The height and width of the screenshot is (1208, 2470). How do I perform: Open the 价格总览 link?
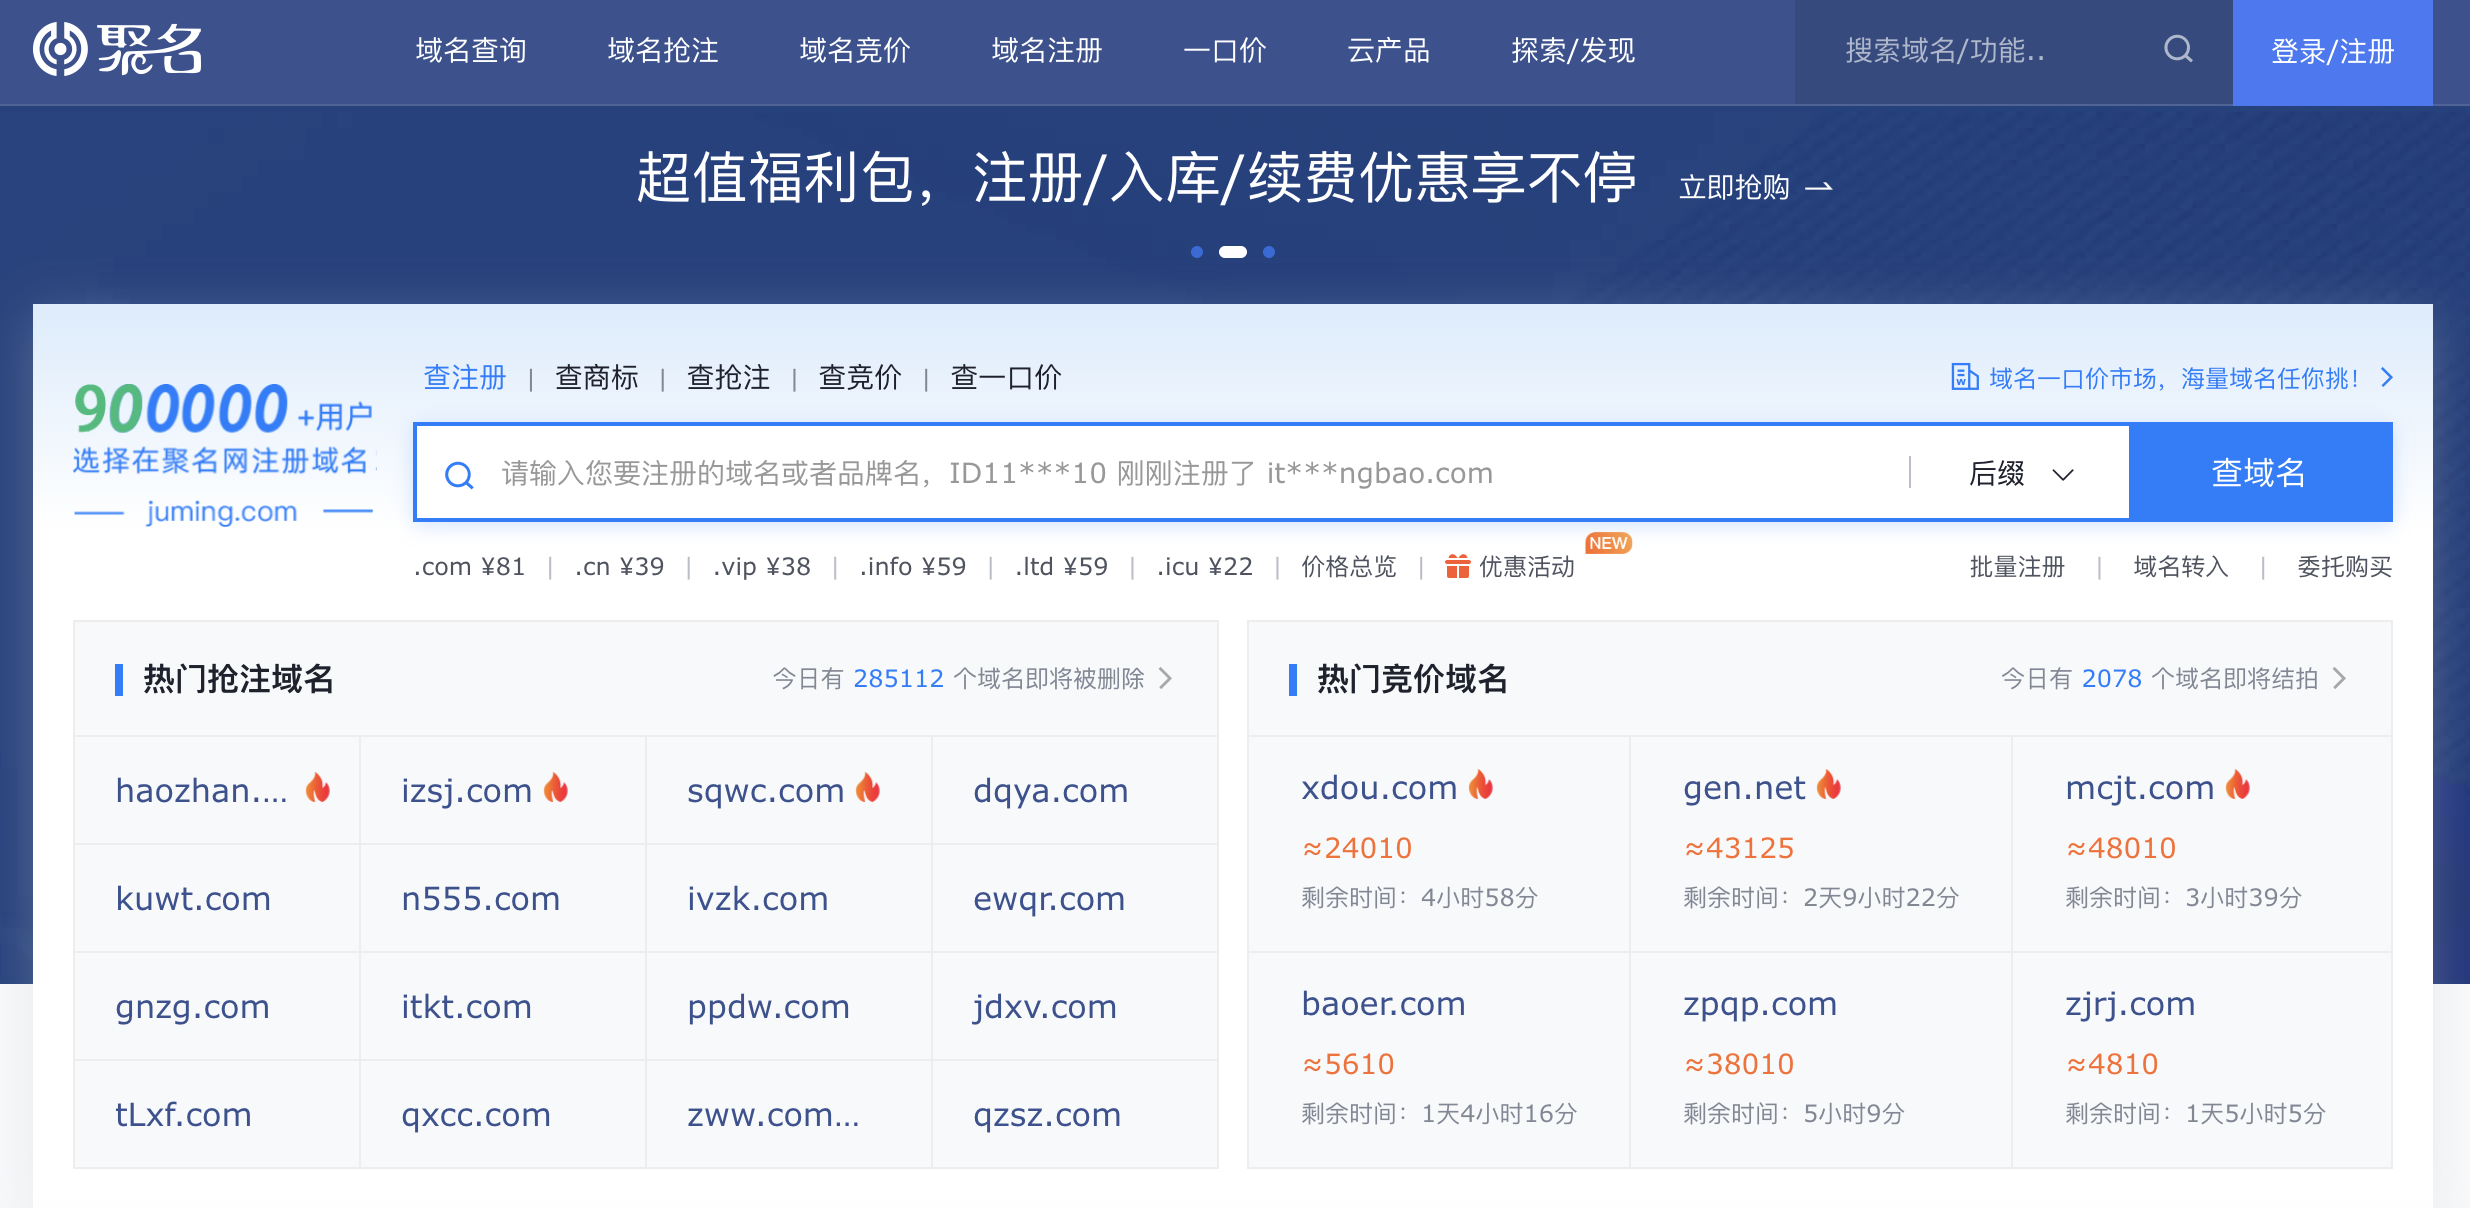click(x=1349, y=567)
